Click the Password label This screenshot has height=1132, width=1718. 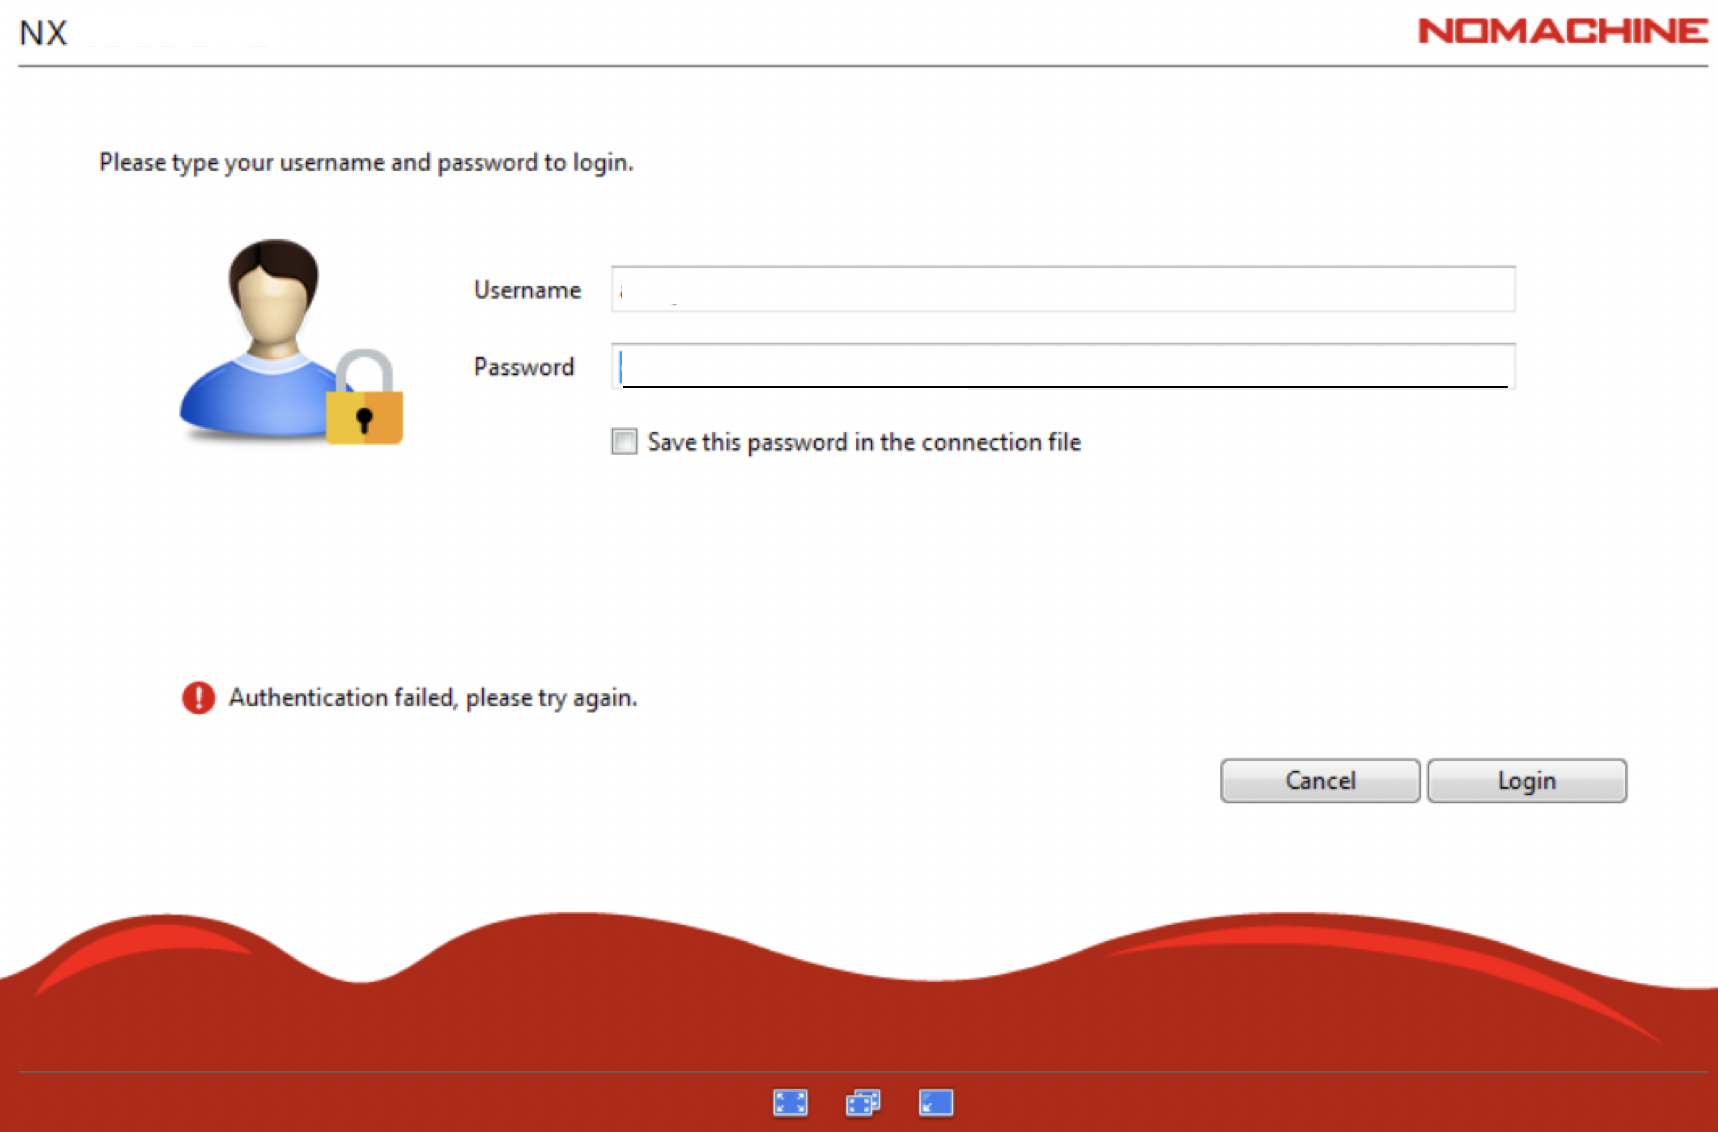pyautogui.click(x=524, y=367)
